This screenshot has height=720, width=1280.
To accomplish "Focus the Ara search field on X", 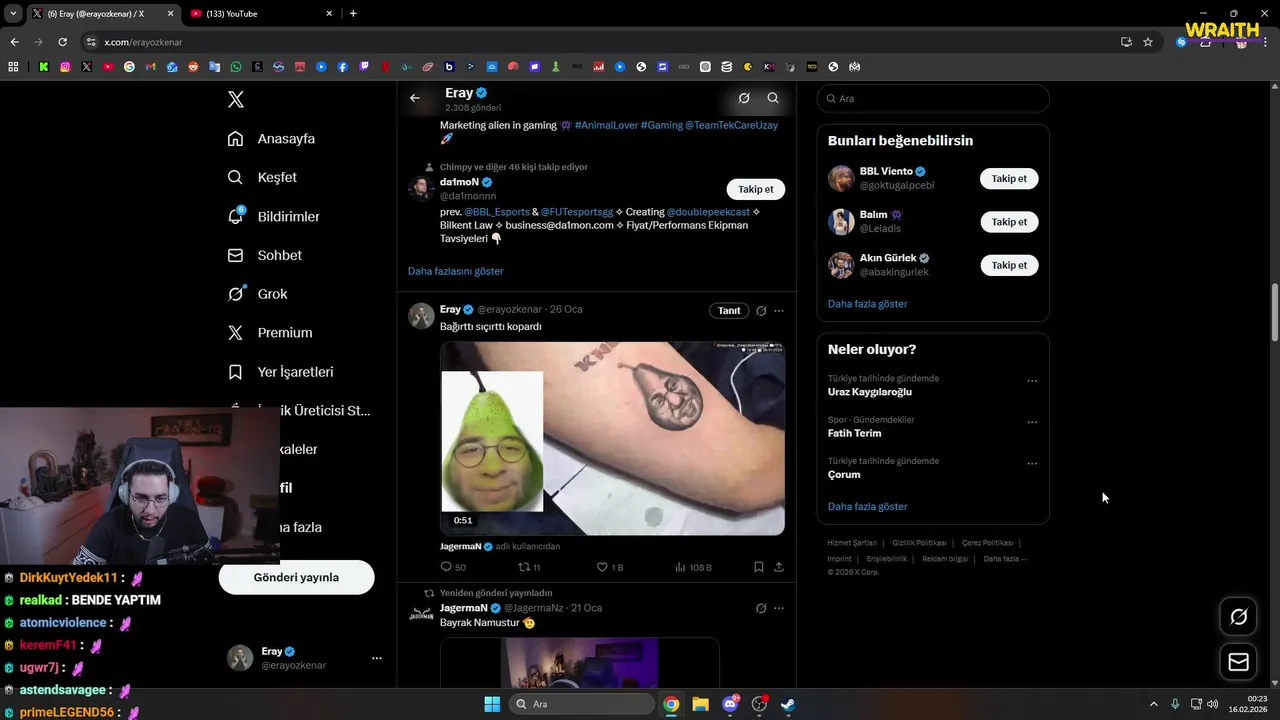I will (x=933, y=99).
